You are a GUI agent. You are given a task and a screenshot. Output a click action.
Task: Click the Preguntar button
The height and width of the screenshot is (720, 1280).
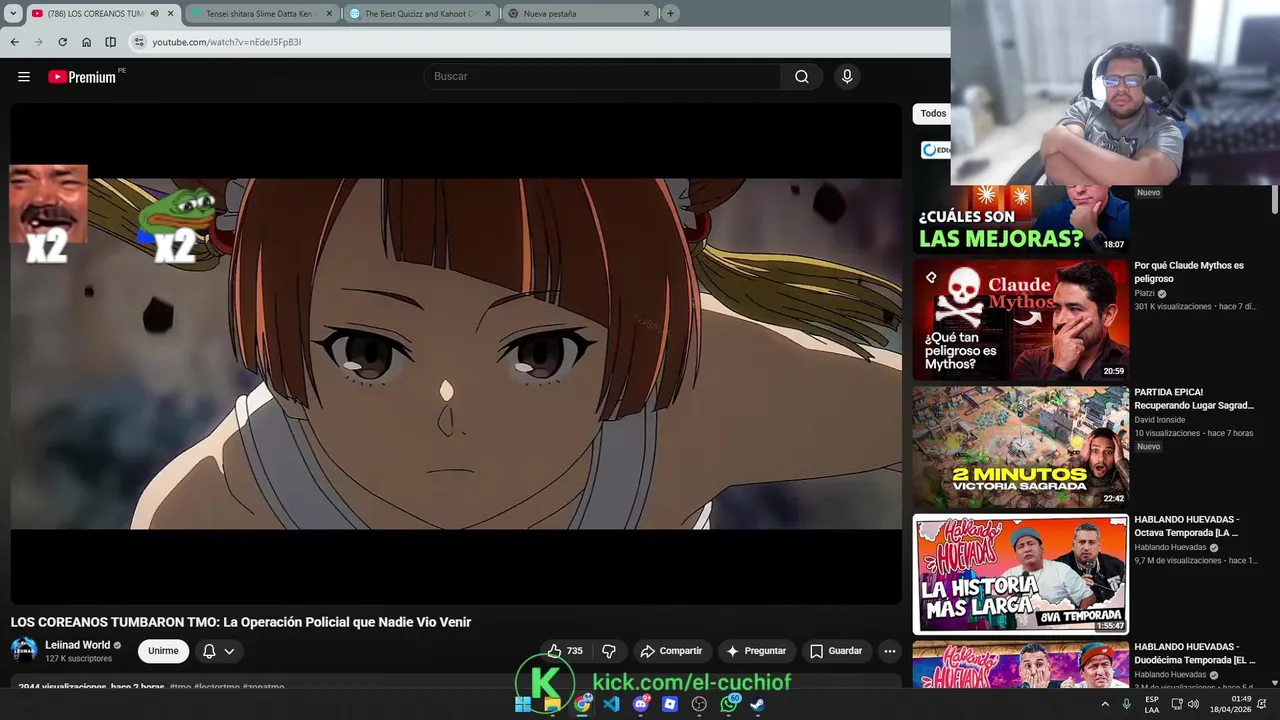click(756, 651)
